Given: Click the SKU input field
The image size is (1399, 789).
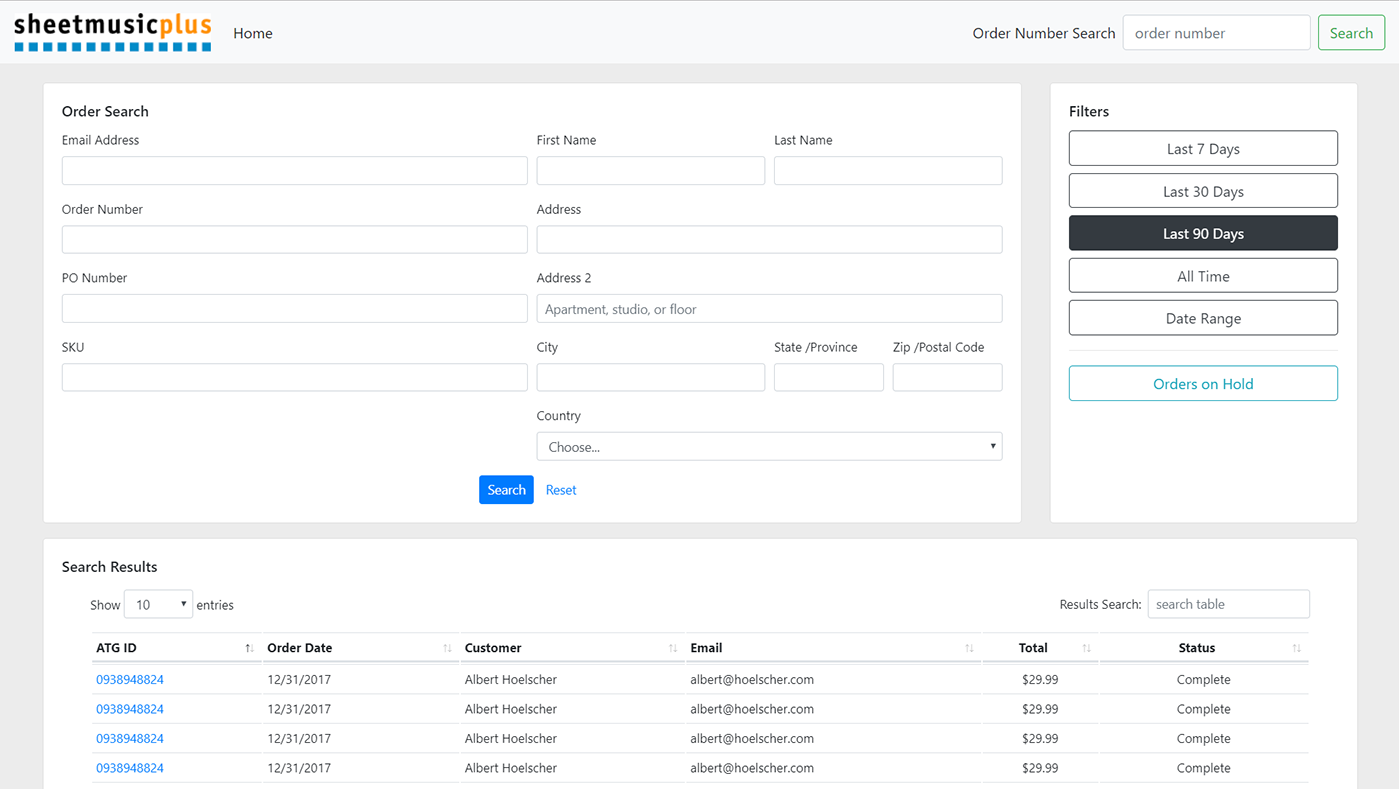Looking at the screenshot, I should coord(294,377).
